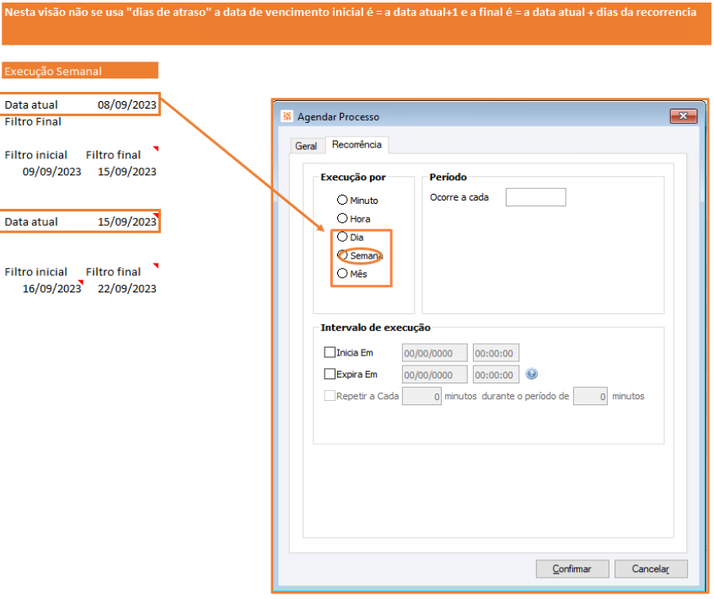Click the cell 22/09/2023
This screenshot has height=599, width=714.
pos(127,289)
